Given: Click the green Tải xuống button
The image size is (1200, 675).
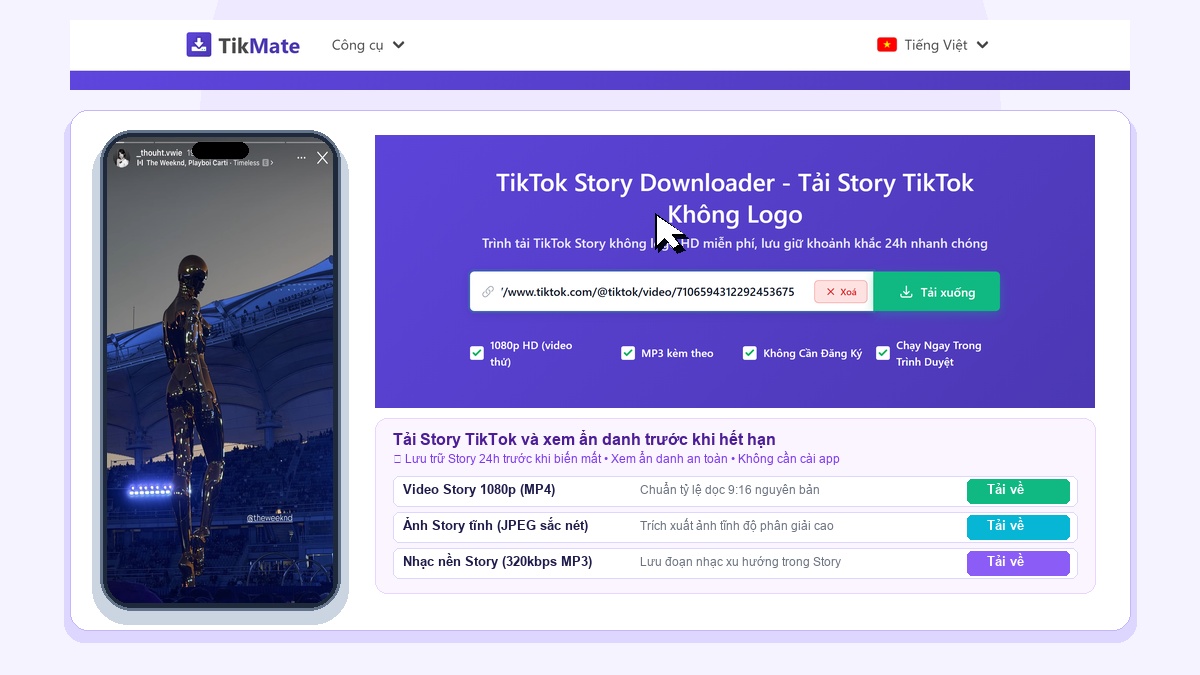Looking at the screenshot, I should click(936, 292).
